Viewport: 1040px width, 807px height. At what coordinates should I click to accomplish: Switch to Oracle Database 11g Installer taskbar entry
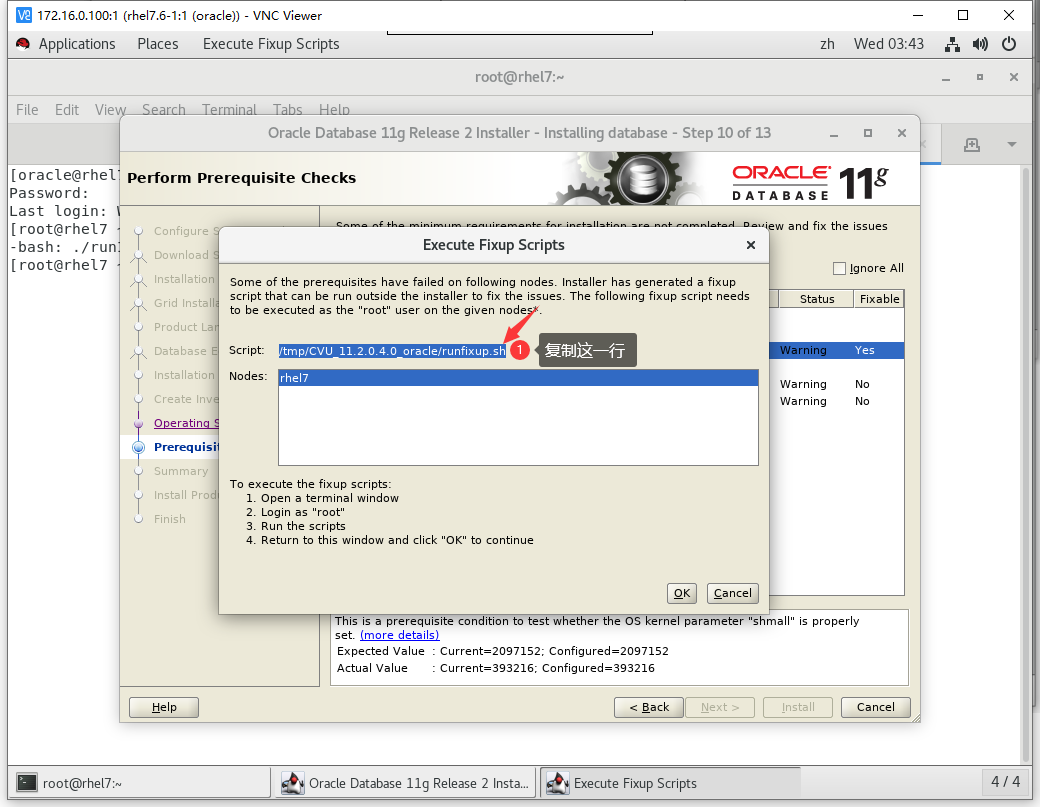[x=406, y=783]
